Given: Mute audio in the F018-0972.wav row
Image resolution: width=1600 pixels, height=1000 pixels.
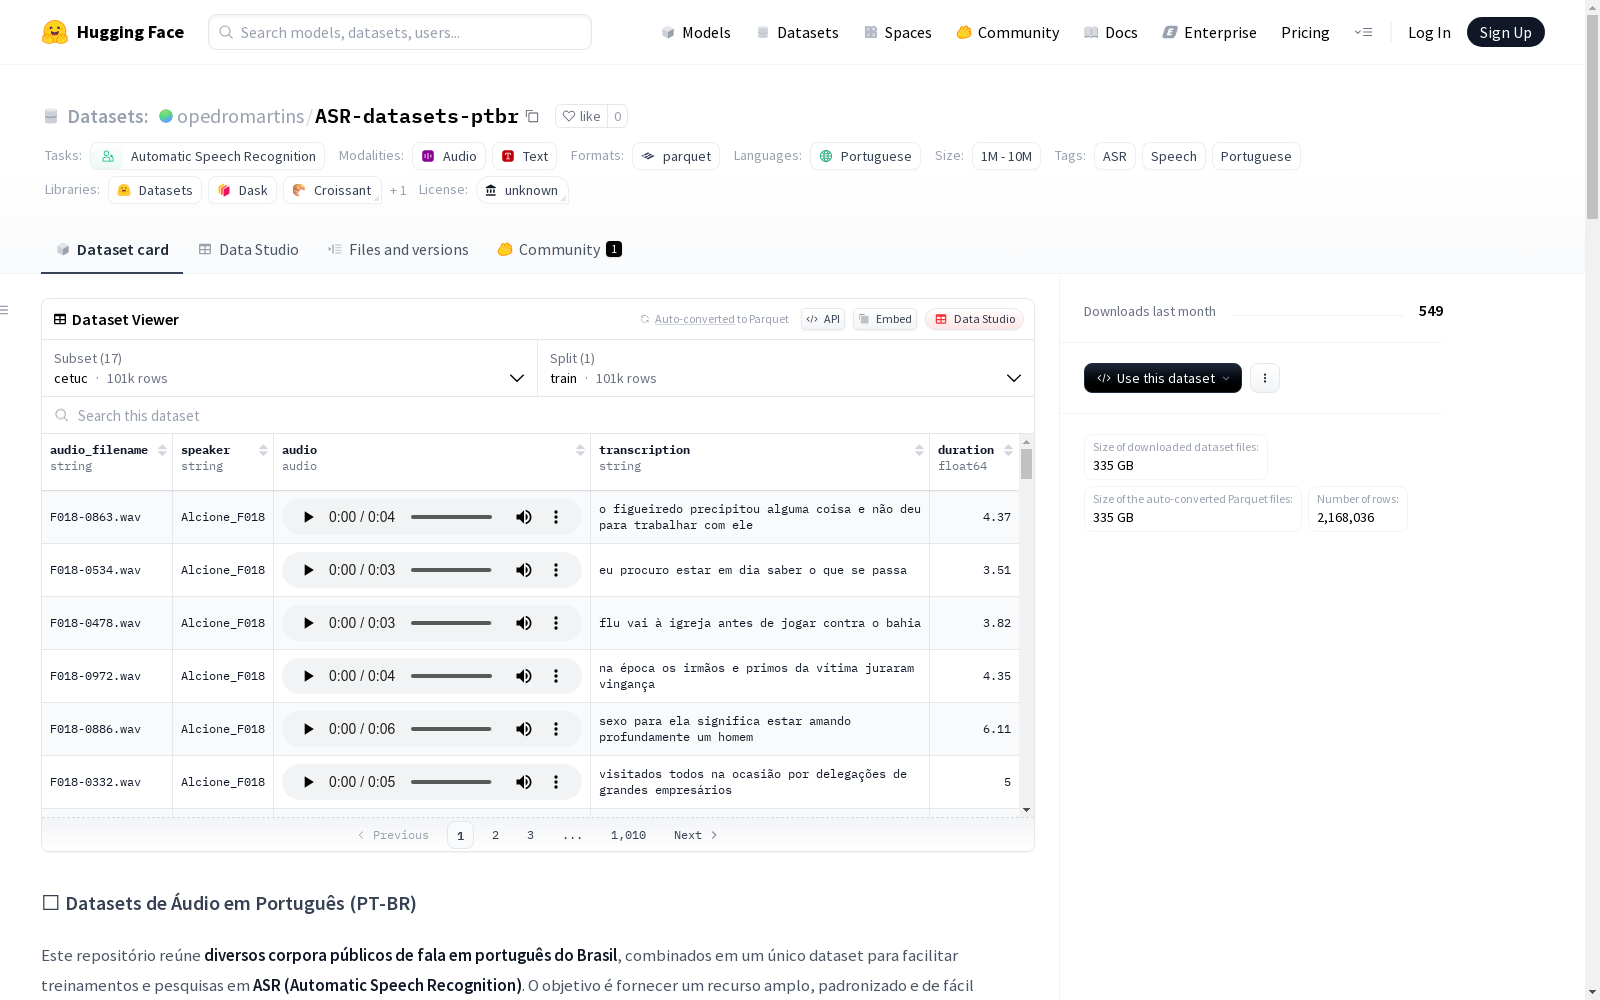Looking at the screenshot, I should point(523,676).
